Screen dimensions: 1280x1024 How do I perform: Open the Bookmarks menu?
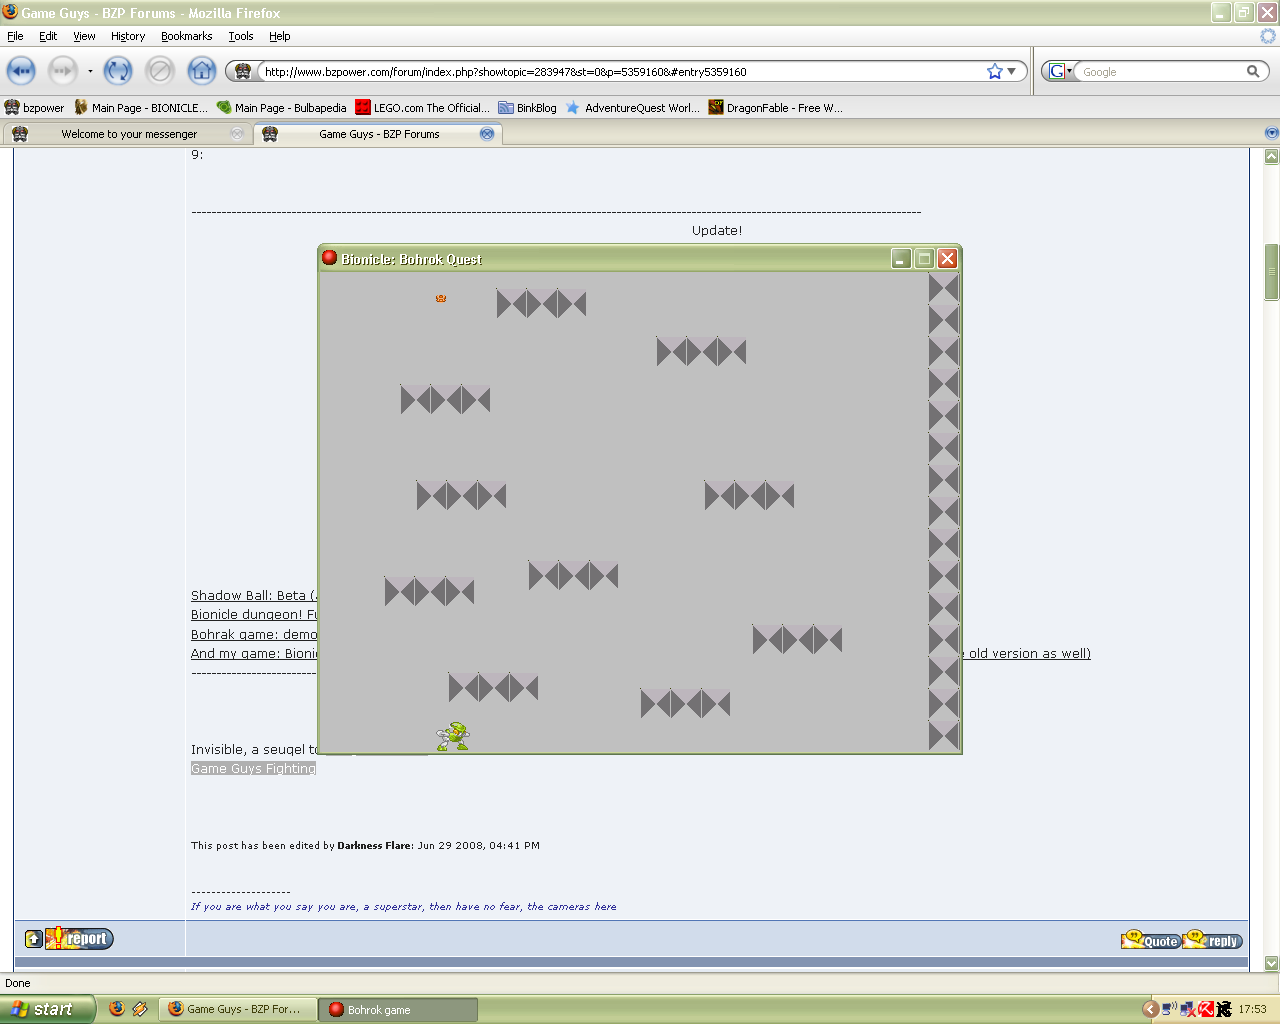click(x=187, y=36)
